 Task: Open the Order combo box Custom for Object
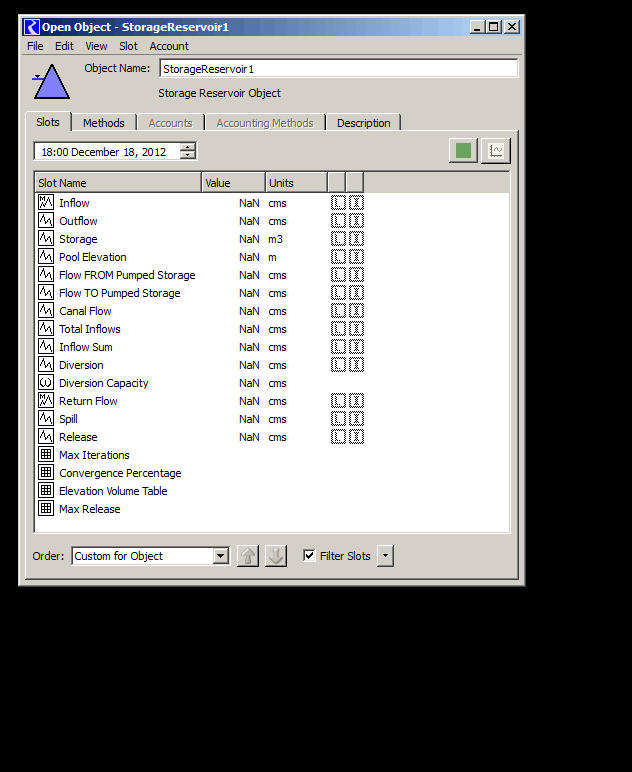pos(150,556)
